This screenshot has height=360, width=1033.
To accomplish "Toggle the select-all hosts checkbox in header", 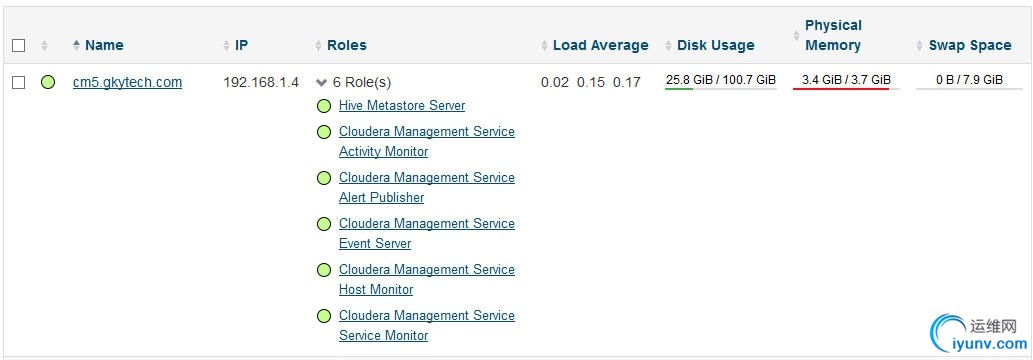I will tap(19, 45).
